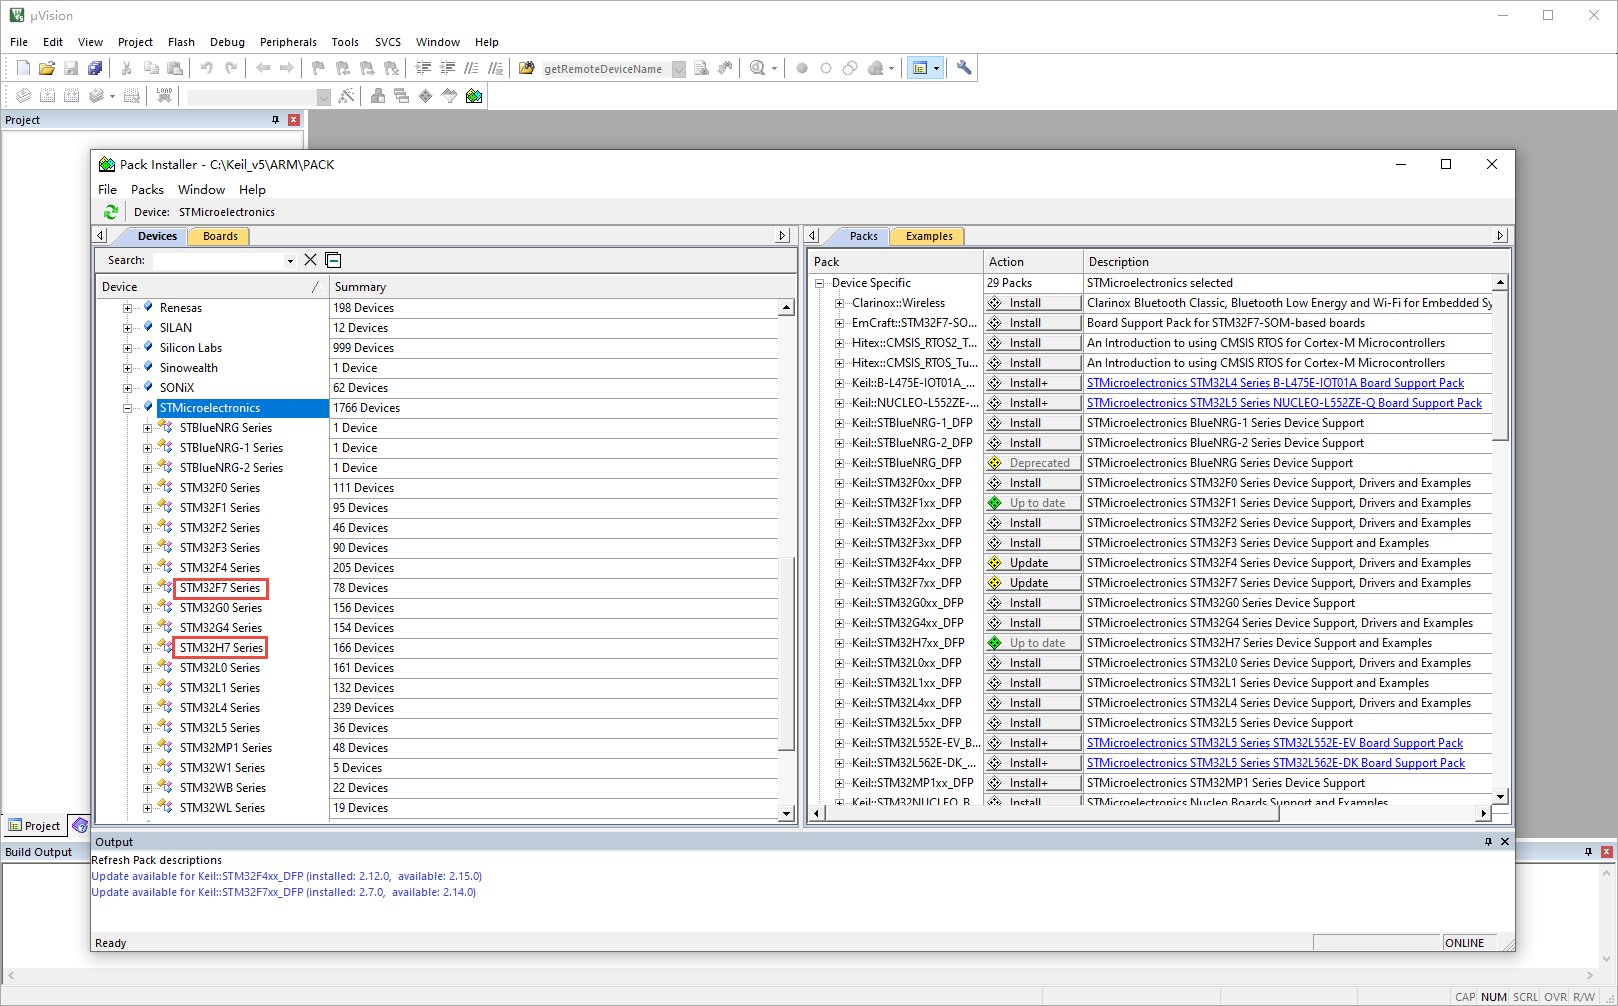Open the device Search field dropdown arrow
Viewport: 1618px width, 1006px height.
290,261
